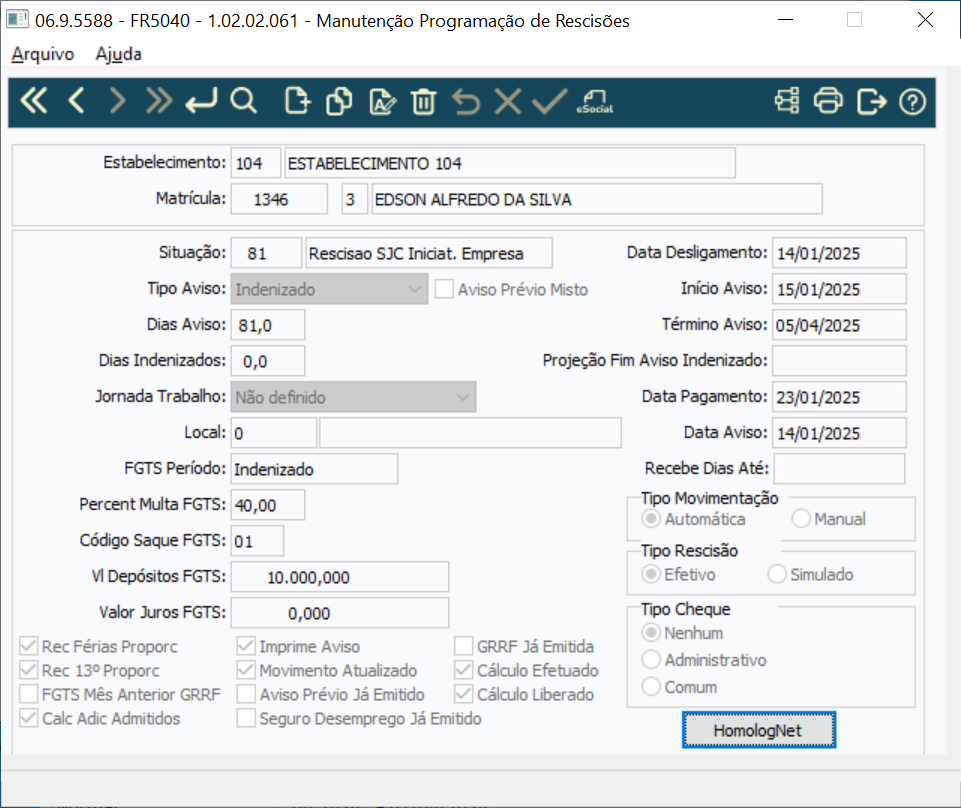Click Projeção Fim Aviso Indenizado field
Viewport: 961px width, 808px height.
[839, 361]
